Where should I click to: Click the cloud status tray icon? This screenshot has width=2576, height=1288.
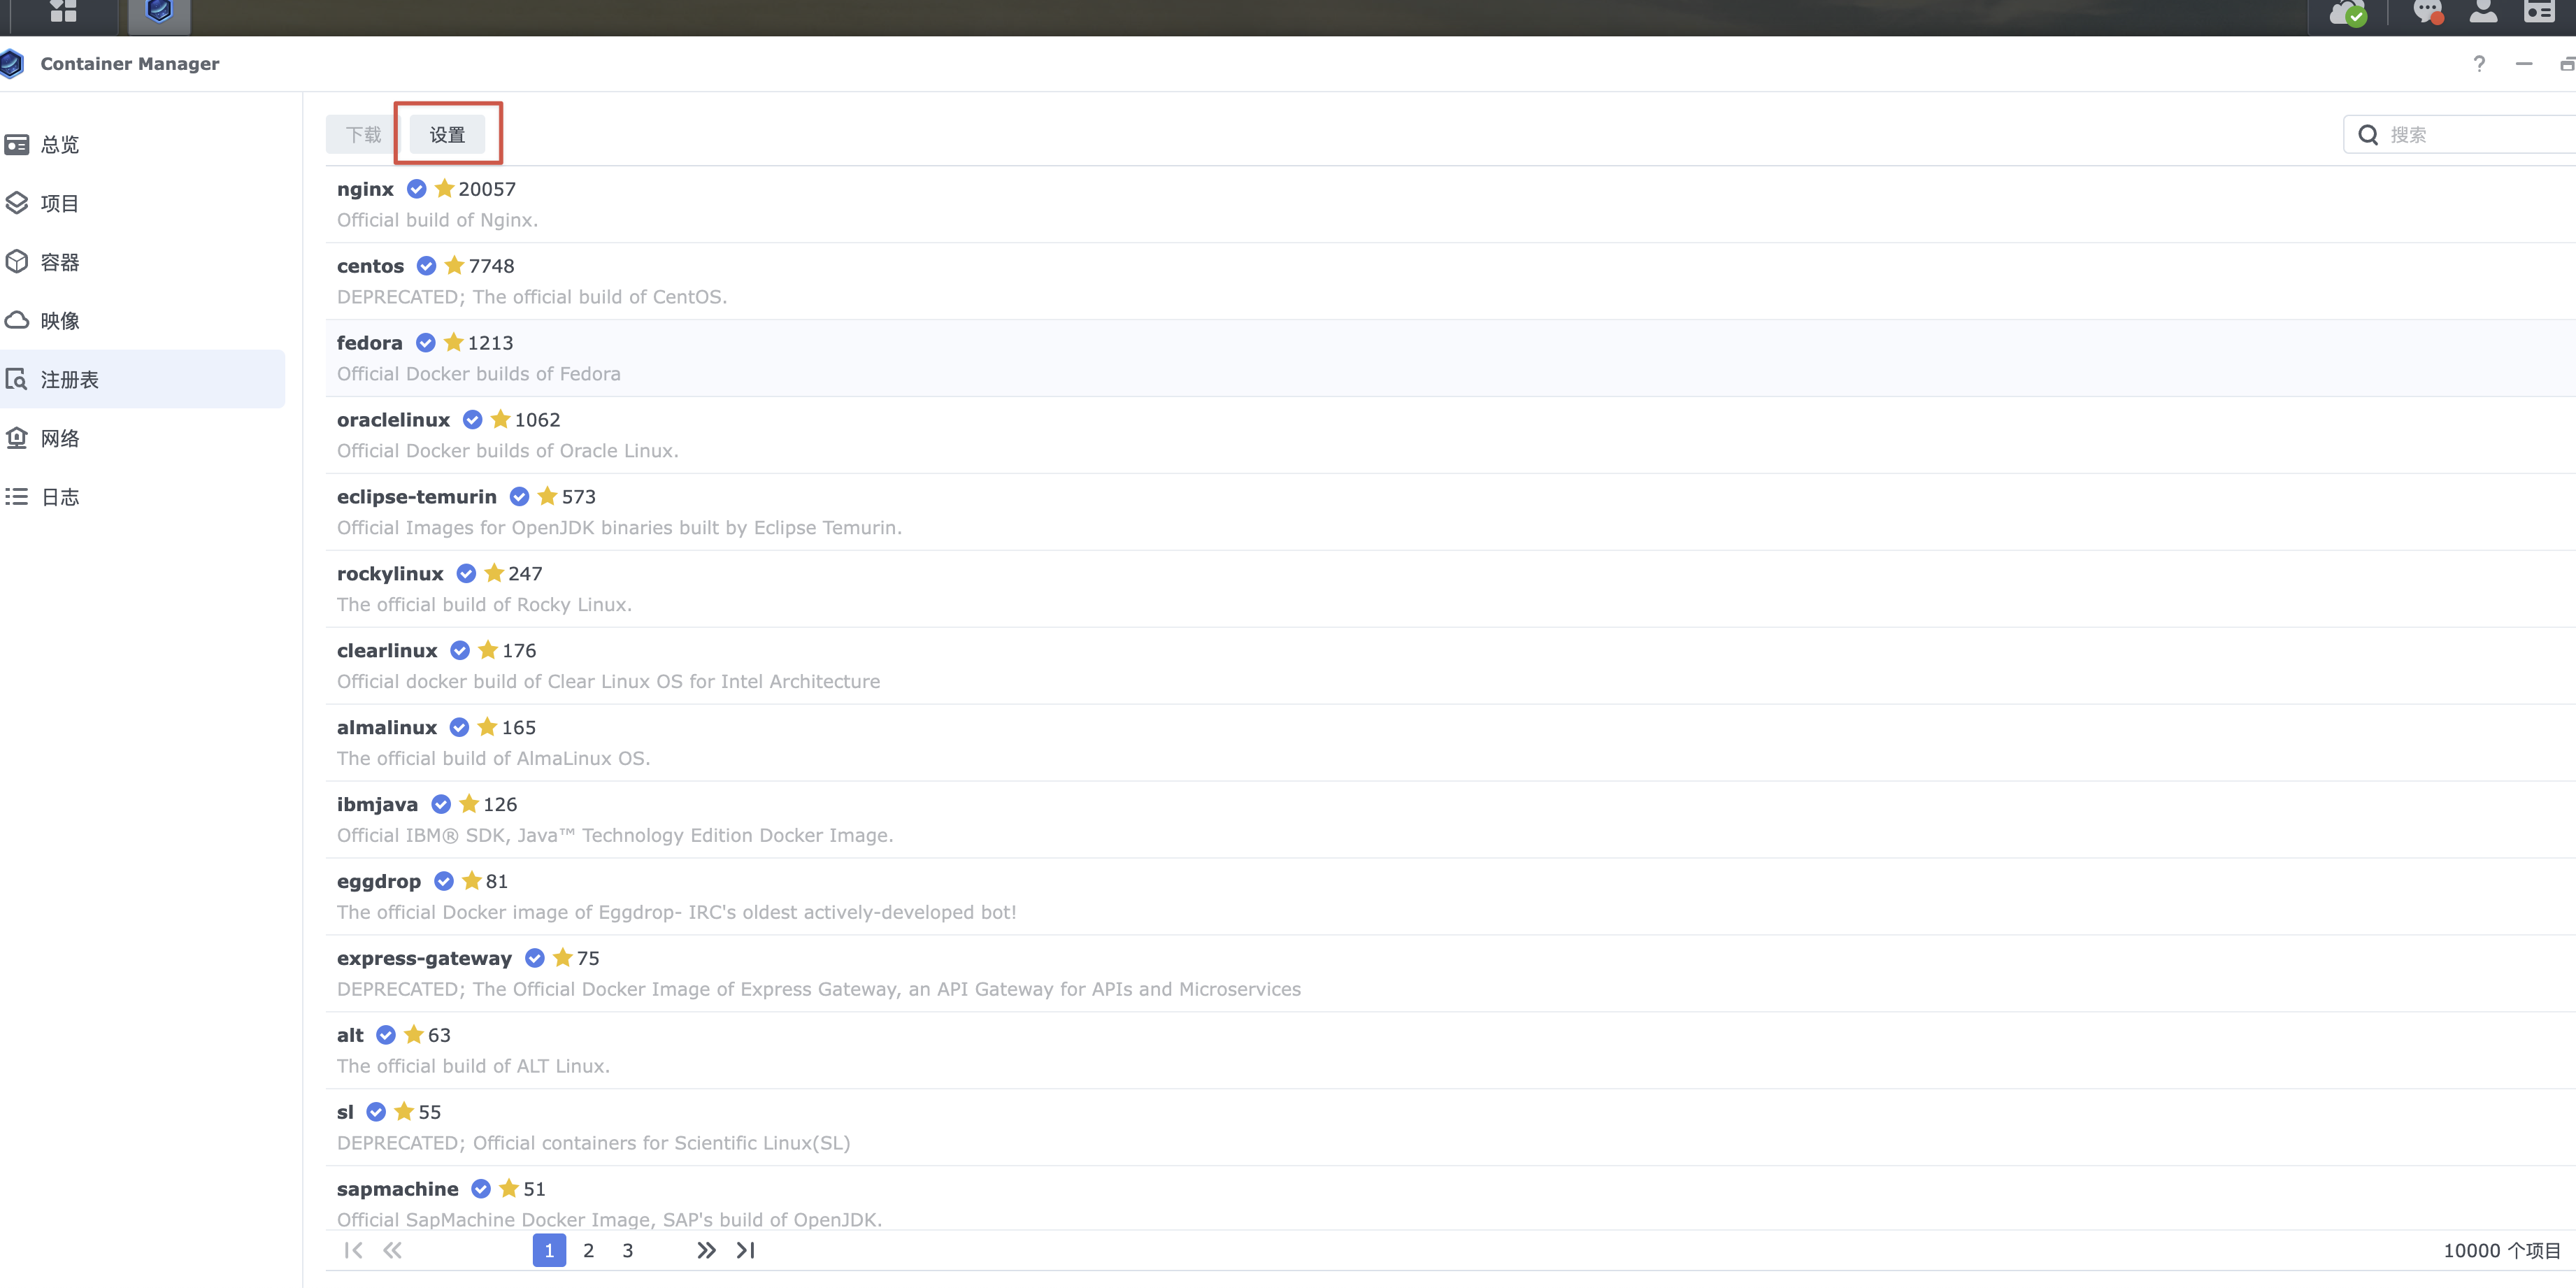(2347, 13)
